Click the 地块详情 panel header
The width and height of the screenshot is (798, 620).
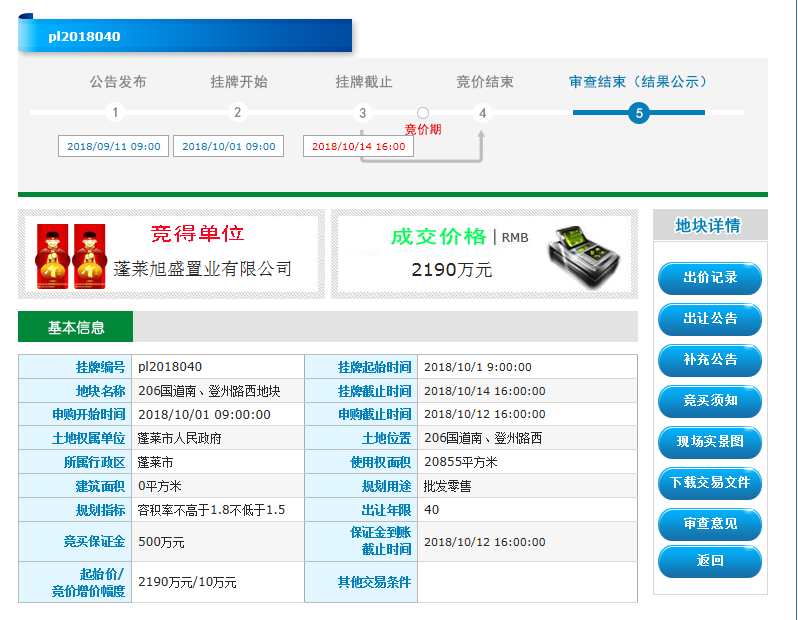[708, 225]
